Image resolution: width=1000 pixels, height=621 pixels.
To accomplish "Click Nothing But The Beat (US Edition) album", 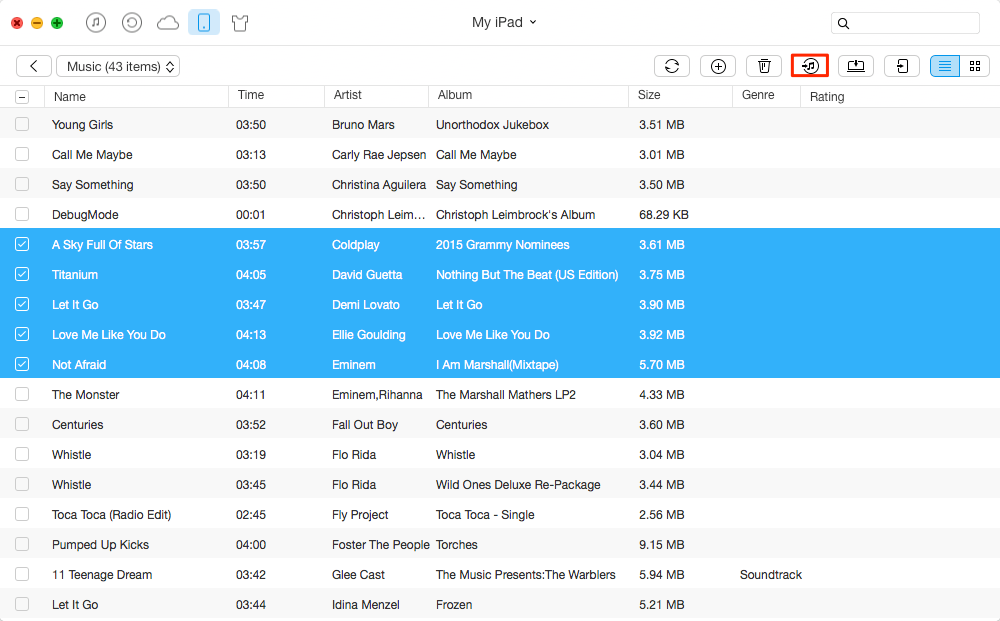I will 527,275.
